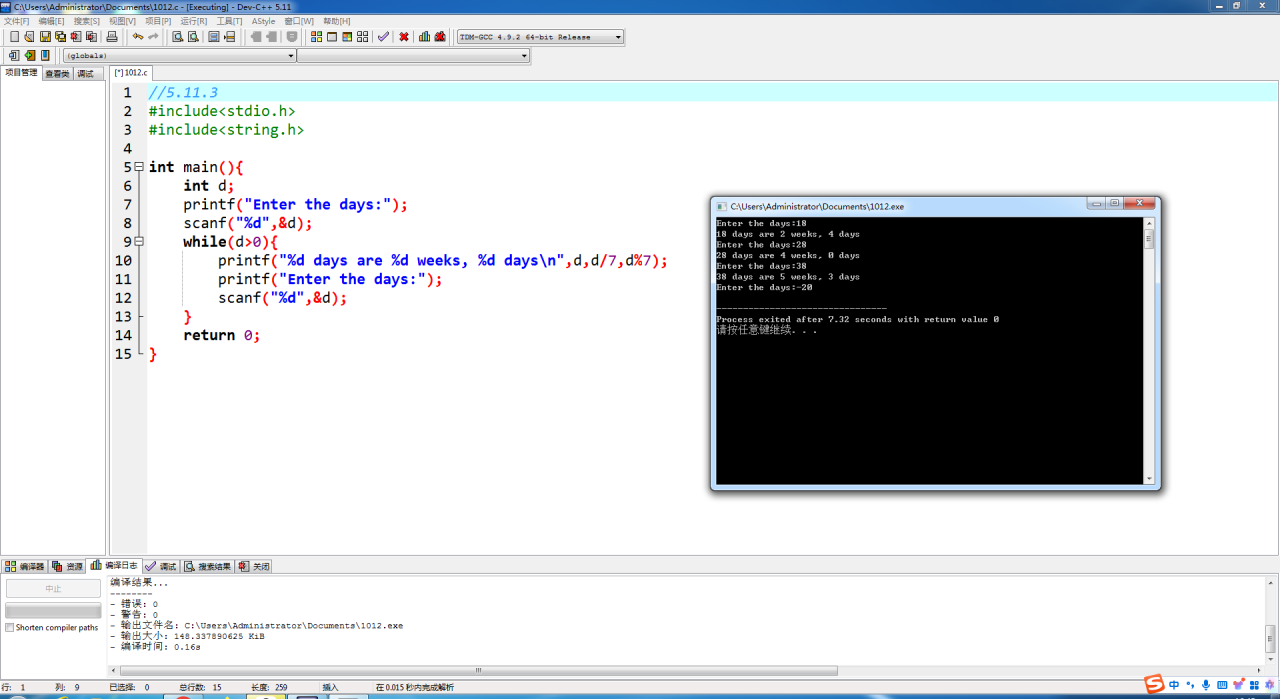The width and height of the screenshot is (1280, 699).
Task: Switch to the 编译器 bottom tab
Action: tap(25, 566)
